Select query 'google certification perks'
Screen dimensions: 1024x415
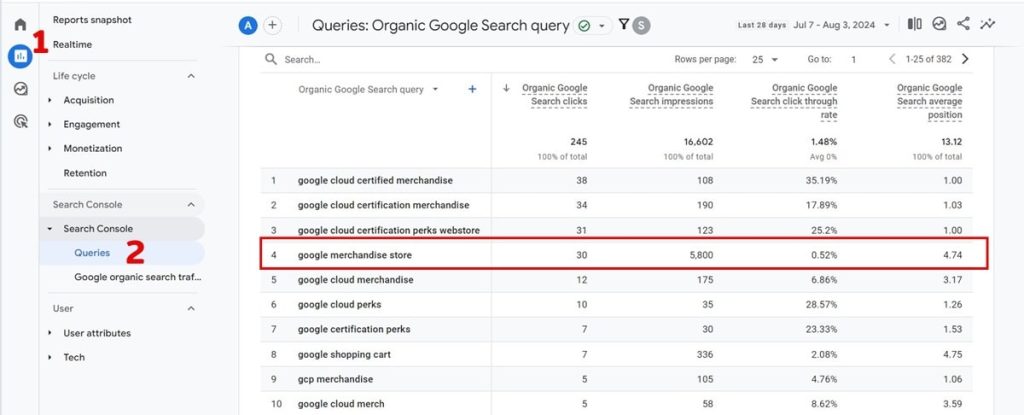pos(354,329)
